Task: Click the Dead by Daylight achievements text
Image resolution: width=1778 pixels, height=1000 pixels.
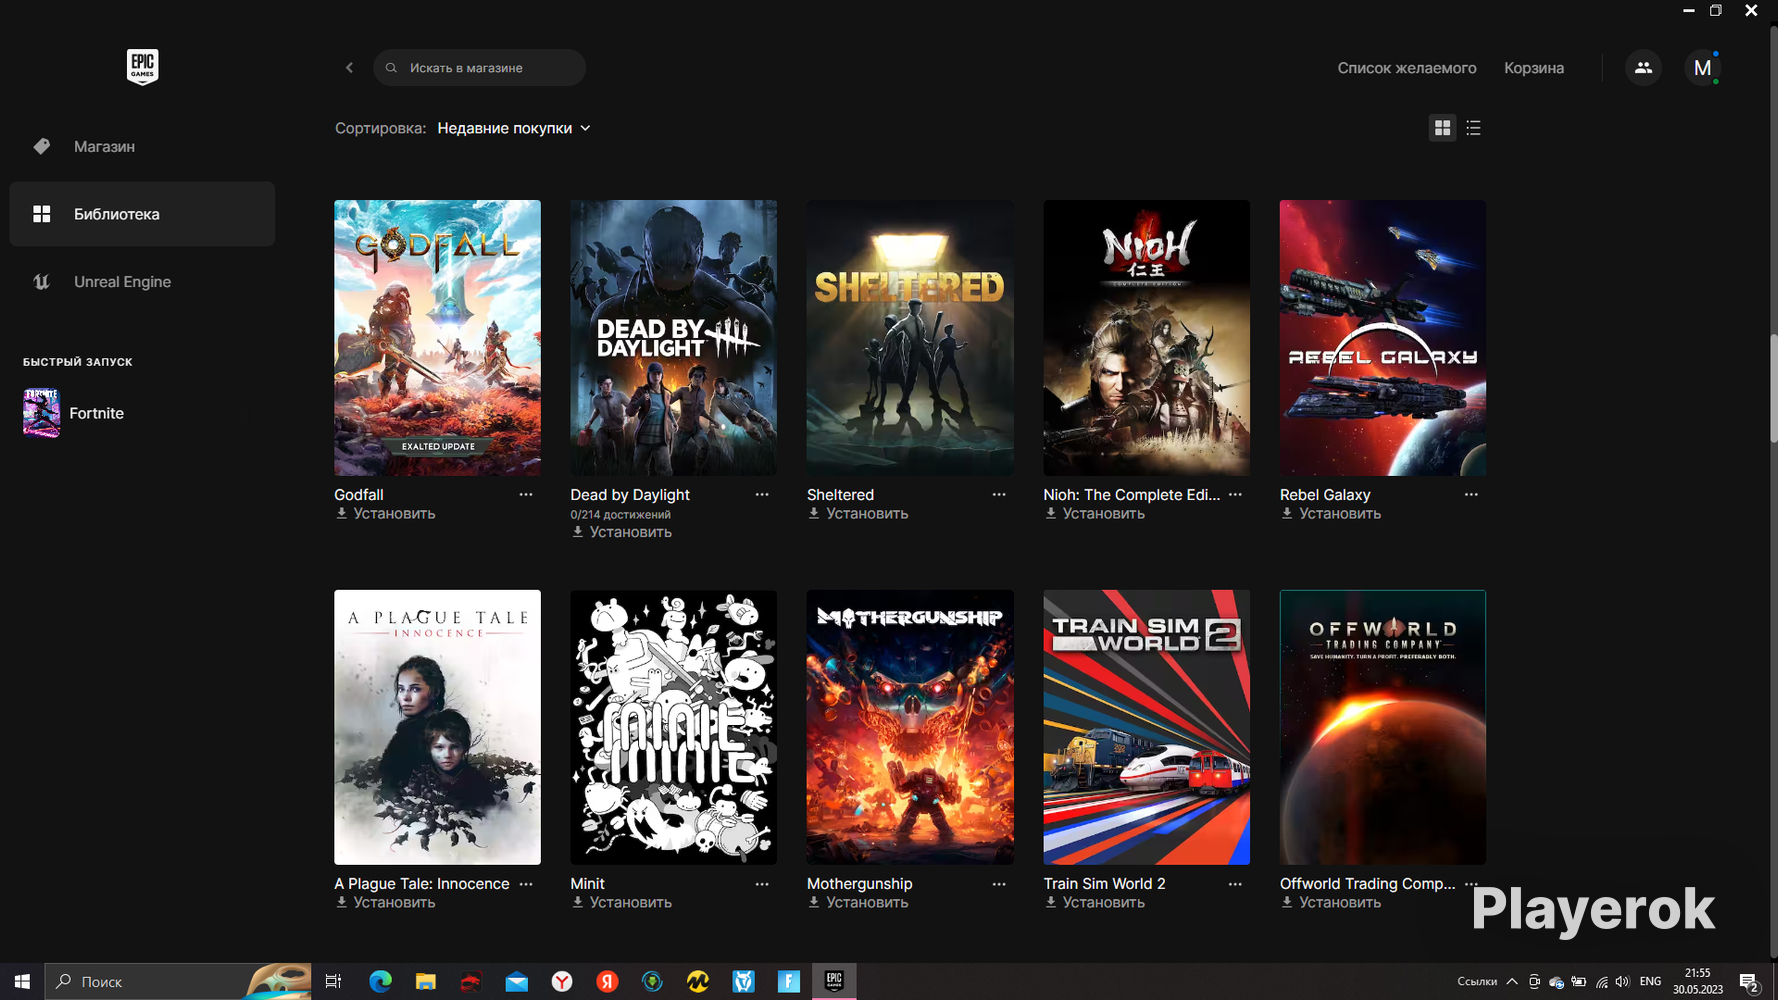Action: [x=621, y=515]
